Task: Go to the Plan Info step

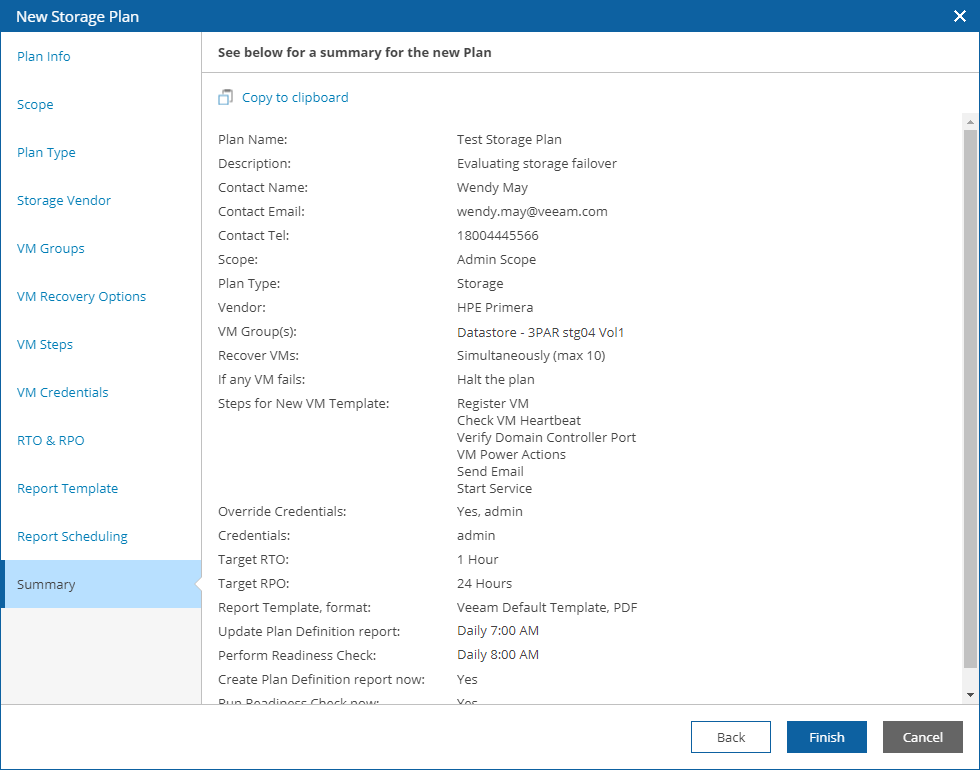Action: click(44, 57)
